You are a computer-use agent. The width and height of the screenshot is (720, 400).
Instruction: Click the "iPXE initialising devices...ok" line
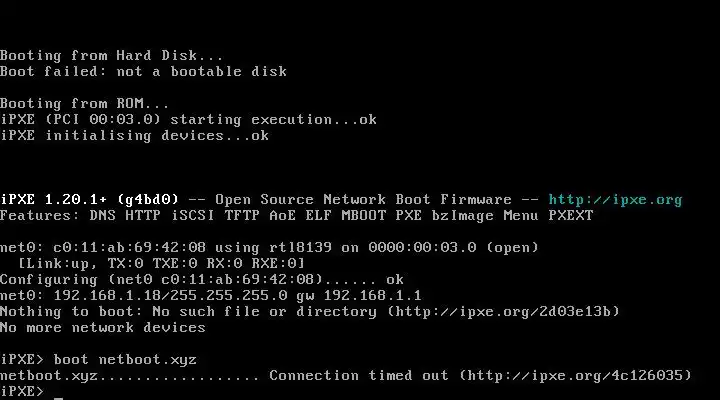[x=134, y=135]
